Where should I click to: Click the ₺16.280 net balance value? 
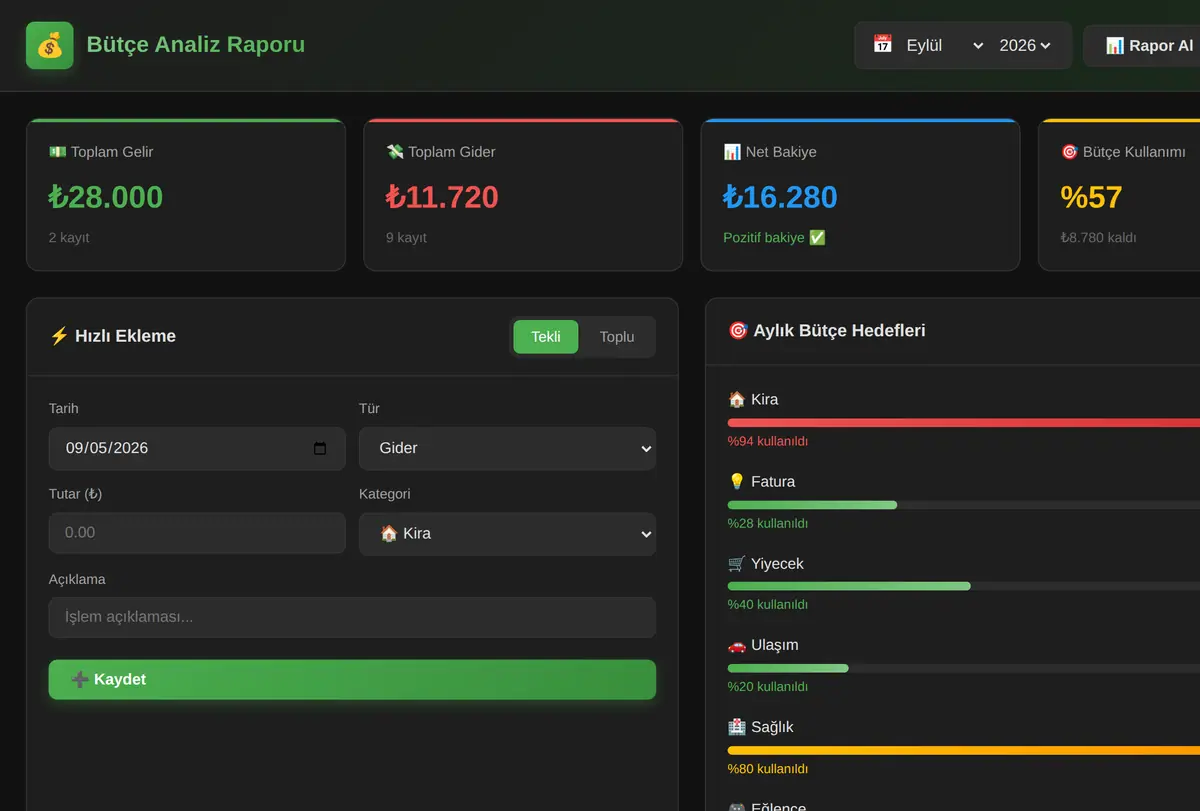point(780,197)
